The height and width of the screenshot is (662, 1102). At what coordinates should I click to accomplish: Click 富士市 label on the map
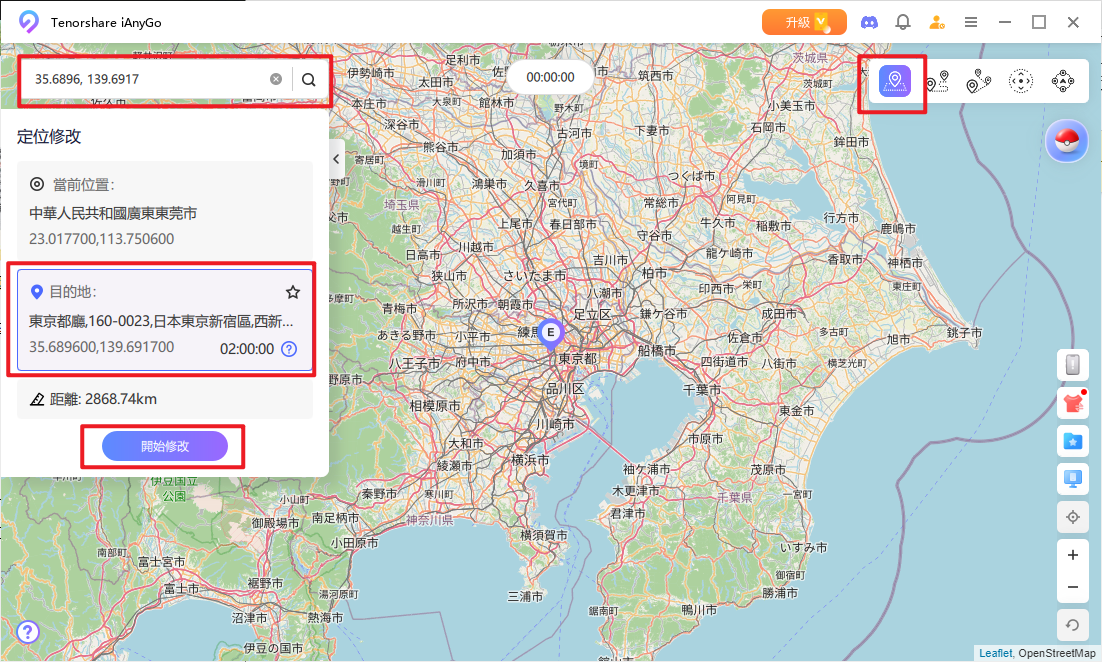click(181, 589)
